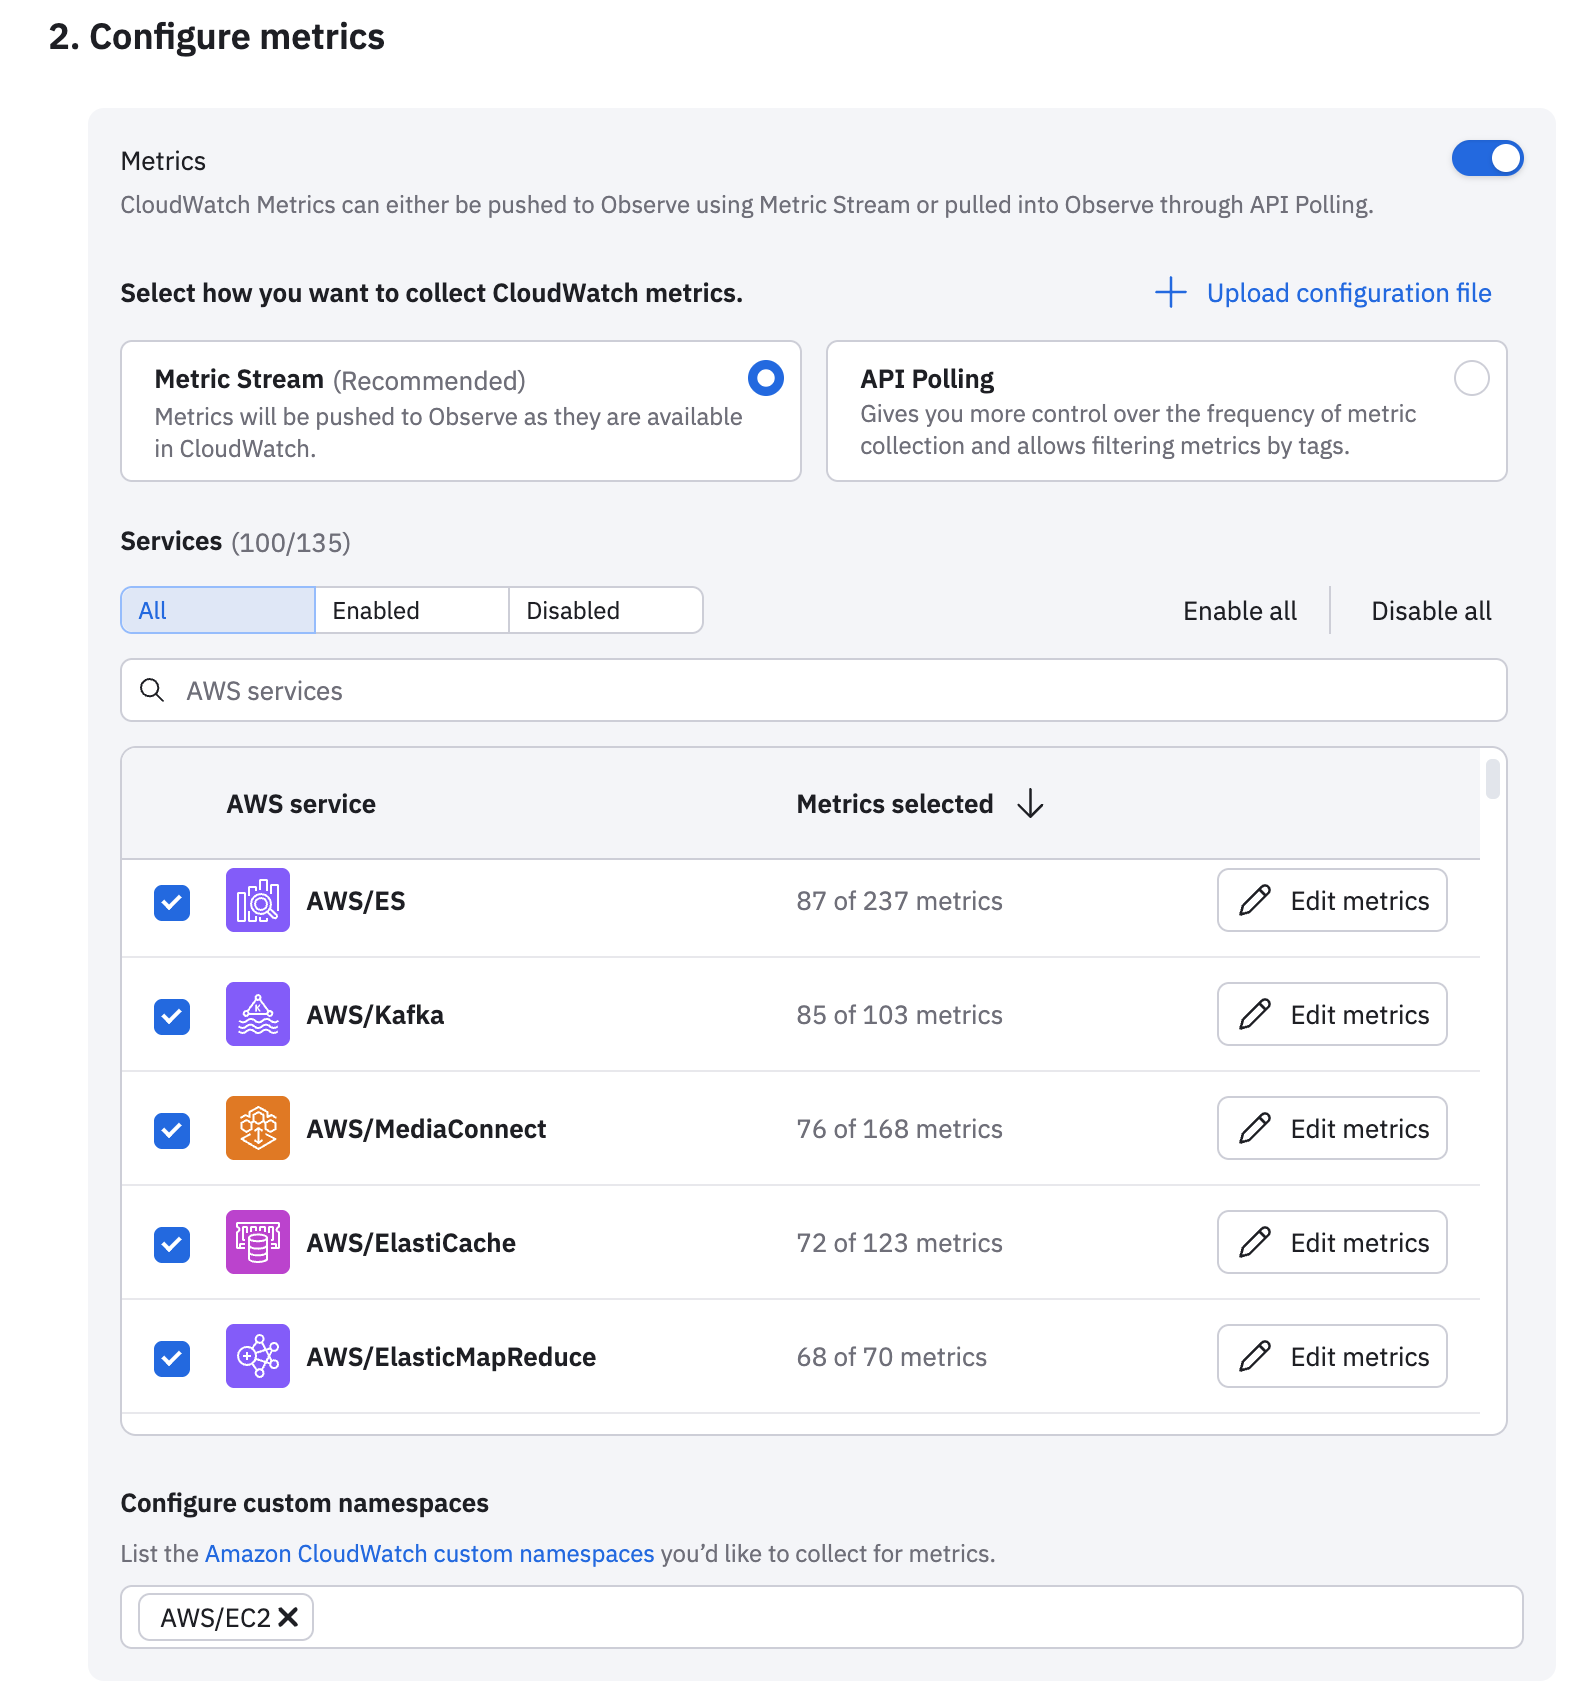1596x1700 pixels.
Task: Click the '76 of 168 metrics' cell
Action: point(899,1129)
